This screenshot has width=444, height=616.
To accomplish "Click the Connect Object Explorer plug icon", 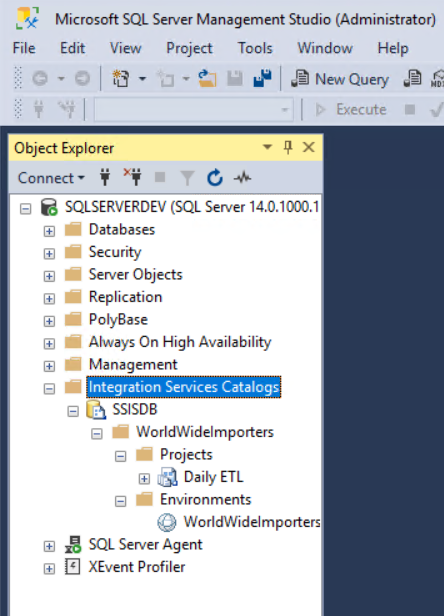I will click(105, 177).
